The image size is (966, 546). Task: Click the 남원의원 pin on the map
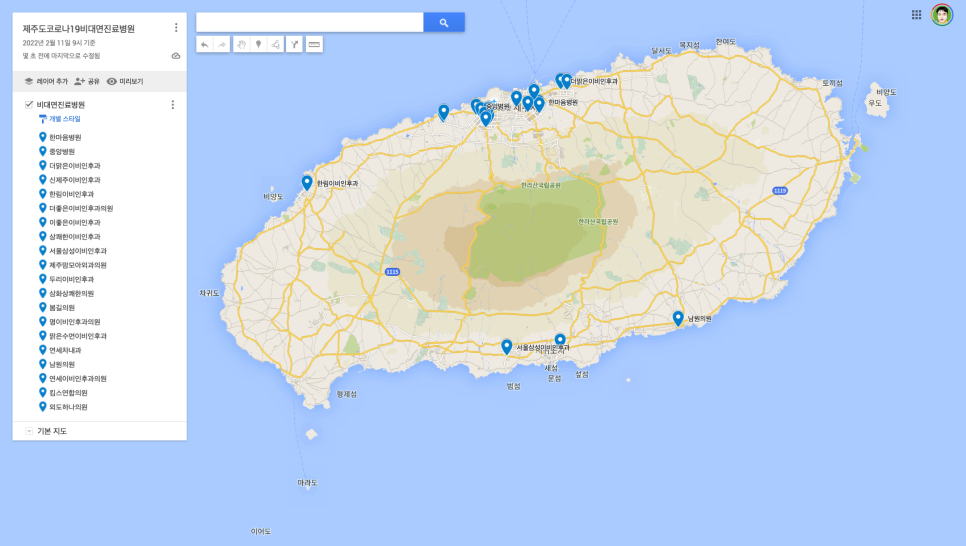tap(678, 318)
